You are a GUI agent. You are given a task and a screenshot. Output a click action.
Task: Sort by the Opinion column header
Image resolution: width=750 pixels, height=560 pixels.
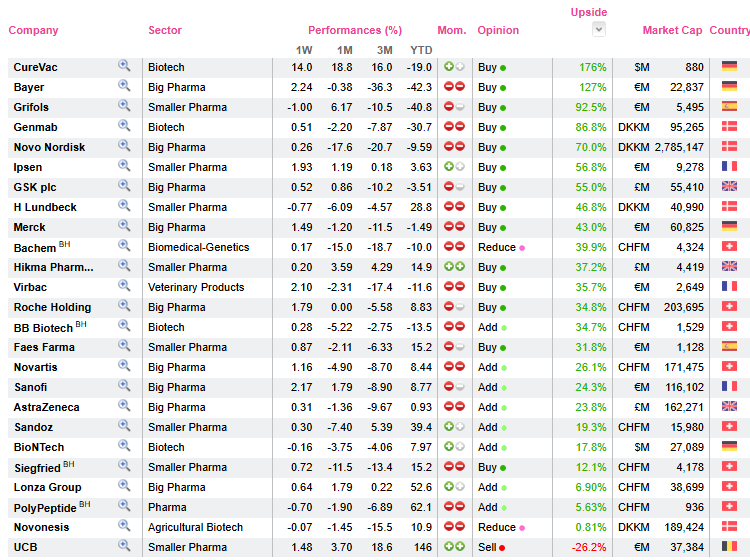coord(498,30)
